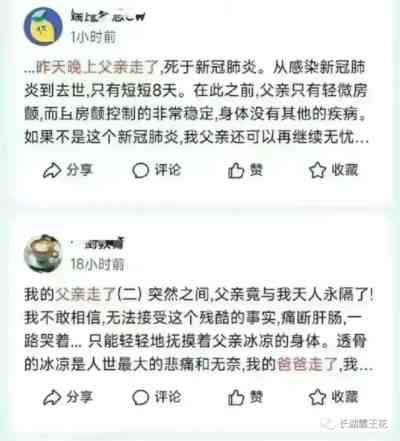Click the 1小时前 timestamp
The width and height of the screenshot is (400, 441).
93,37
